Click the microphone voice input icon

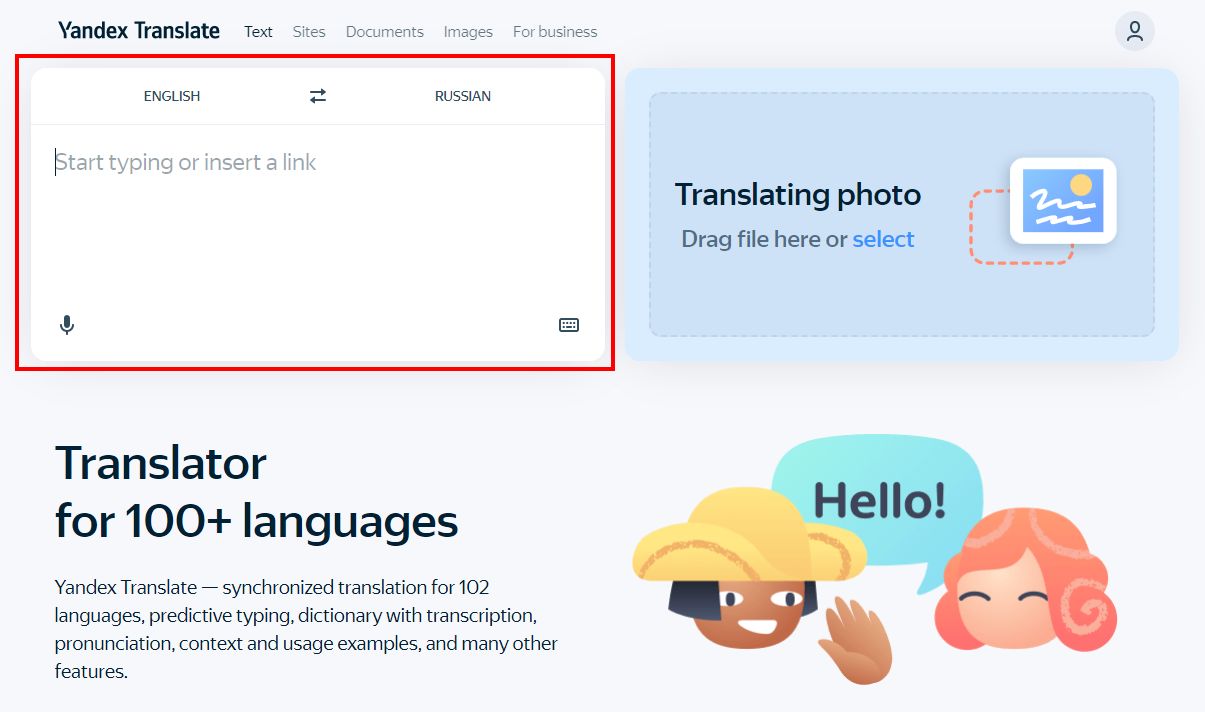pos(67,325)
